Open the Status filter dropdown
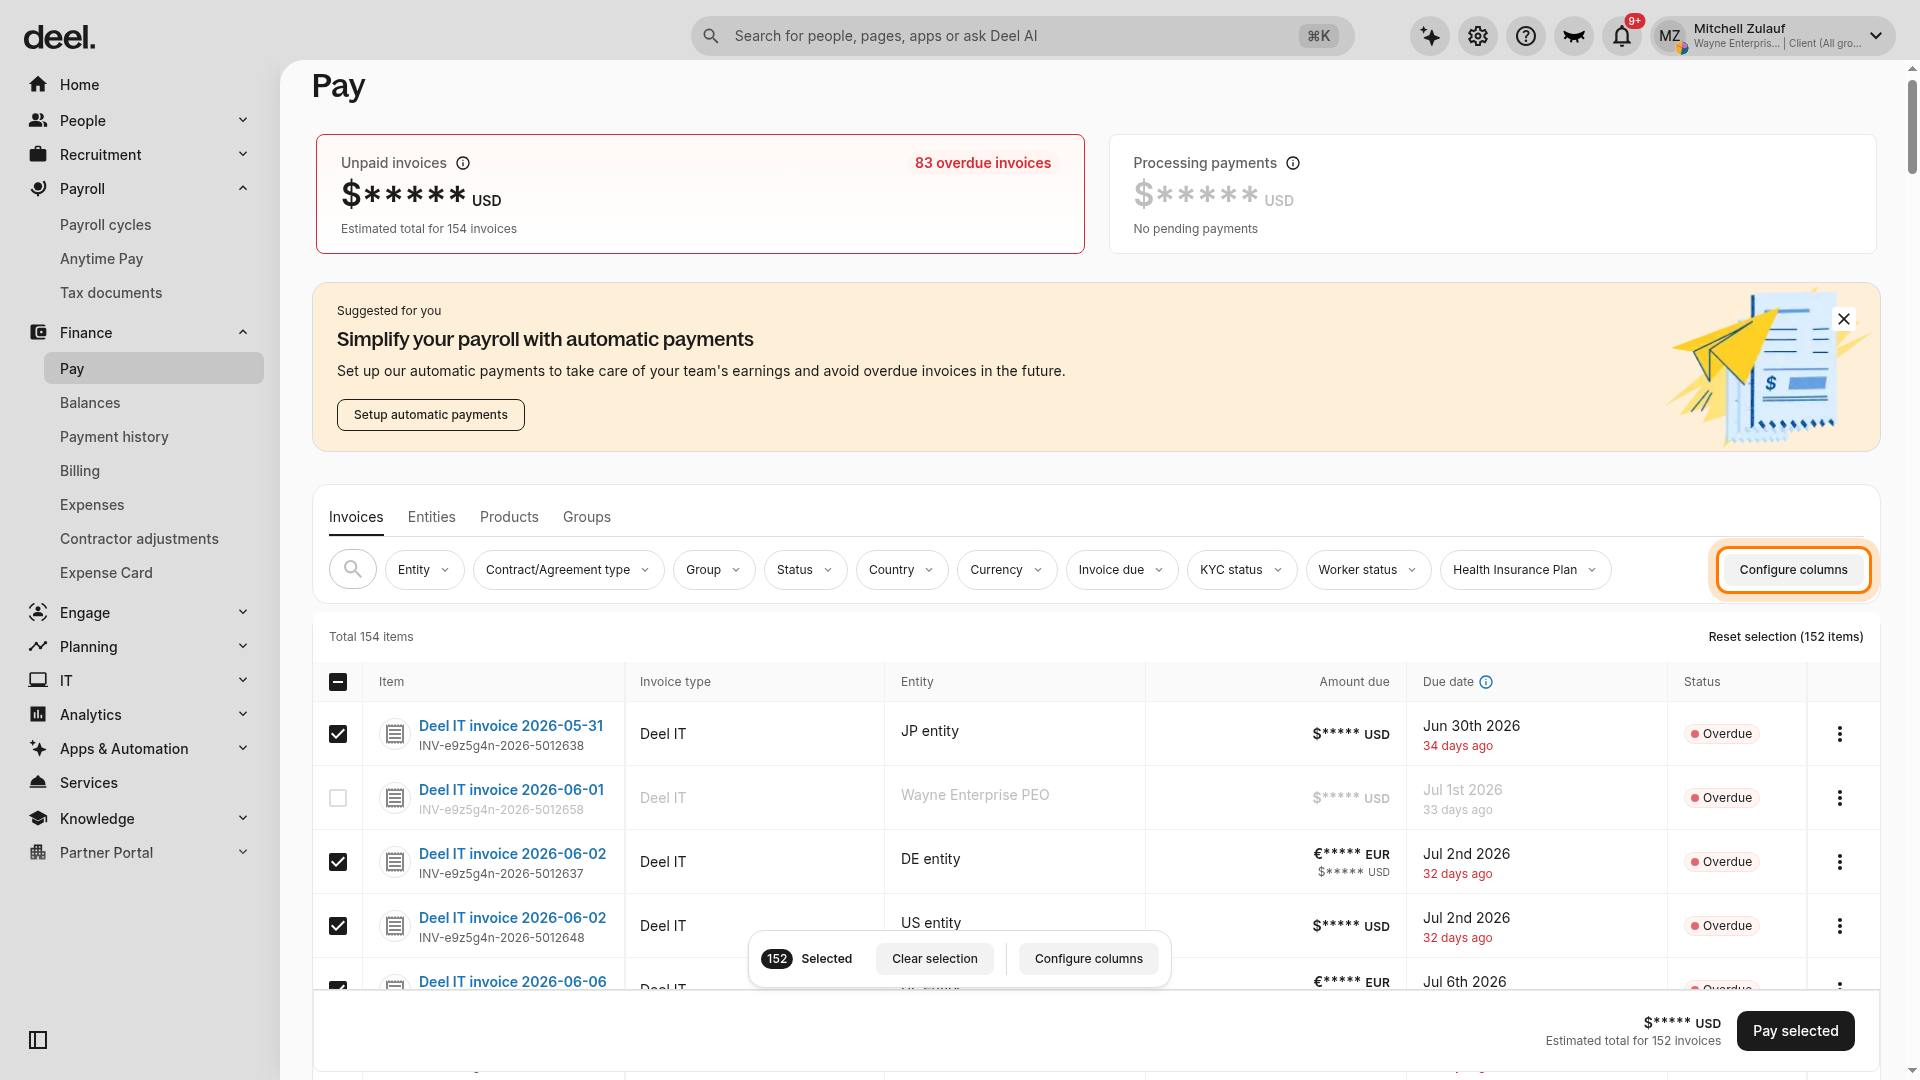The width and height of the screenshot is (1920, 1080). point(805,570)
